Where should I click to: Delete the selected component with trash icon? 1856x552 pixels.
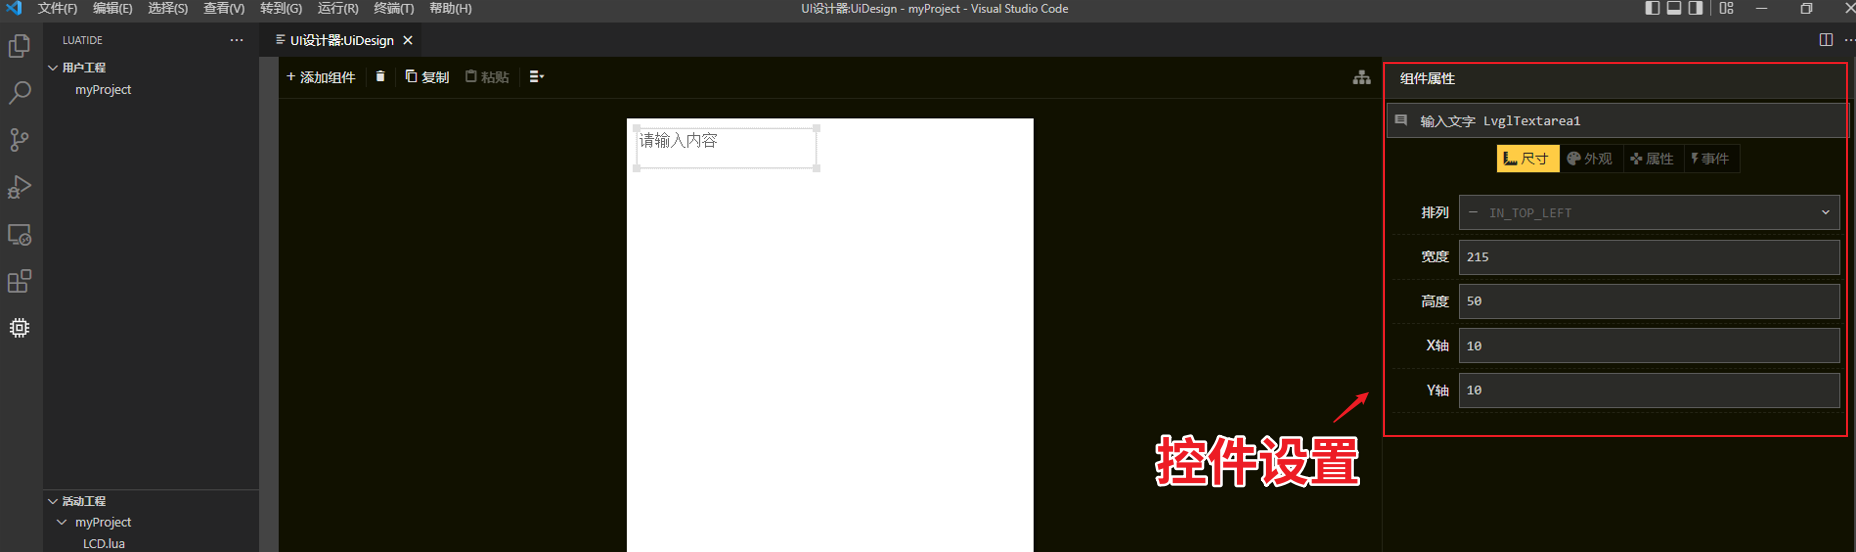(x=380, y=76)
